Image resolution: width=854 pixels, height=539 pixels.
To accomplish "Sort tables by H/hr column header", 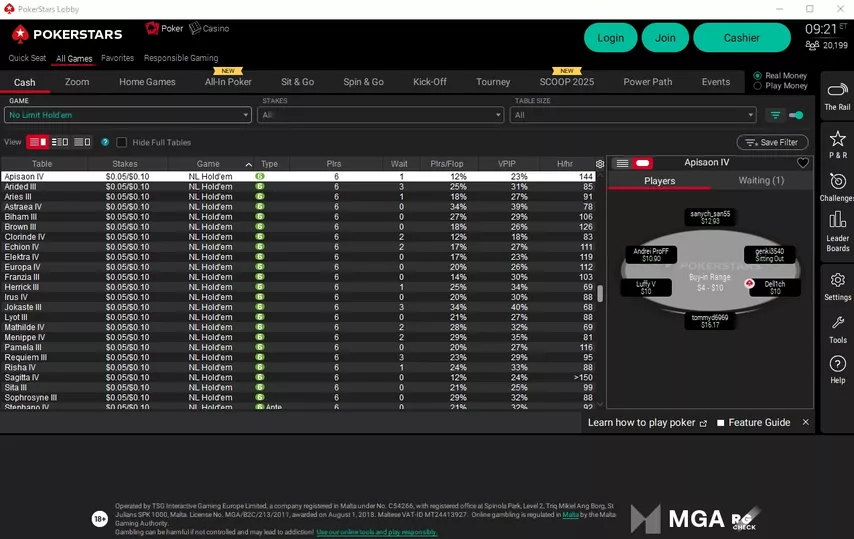I will click(565, 164).
